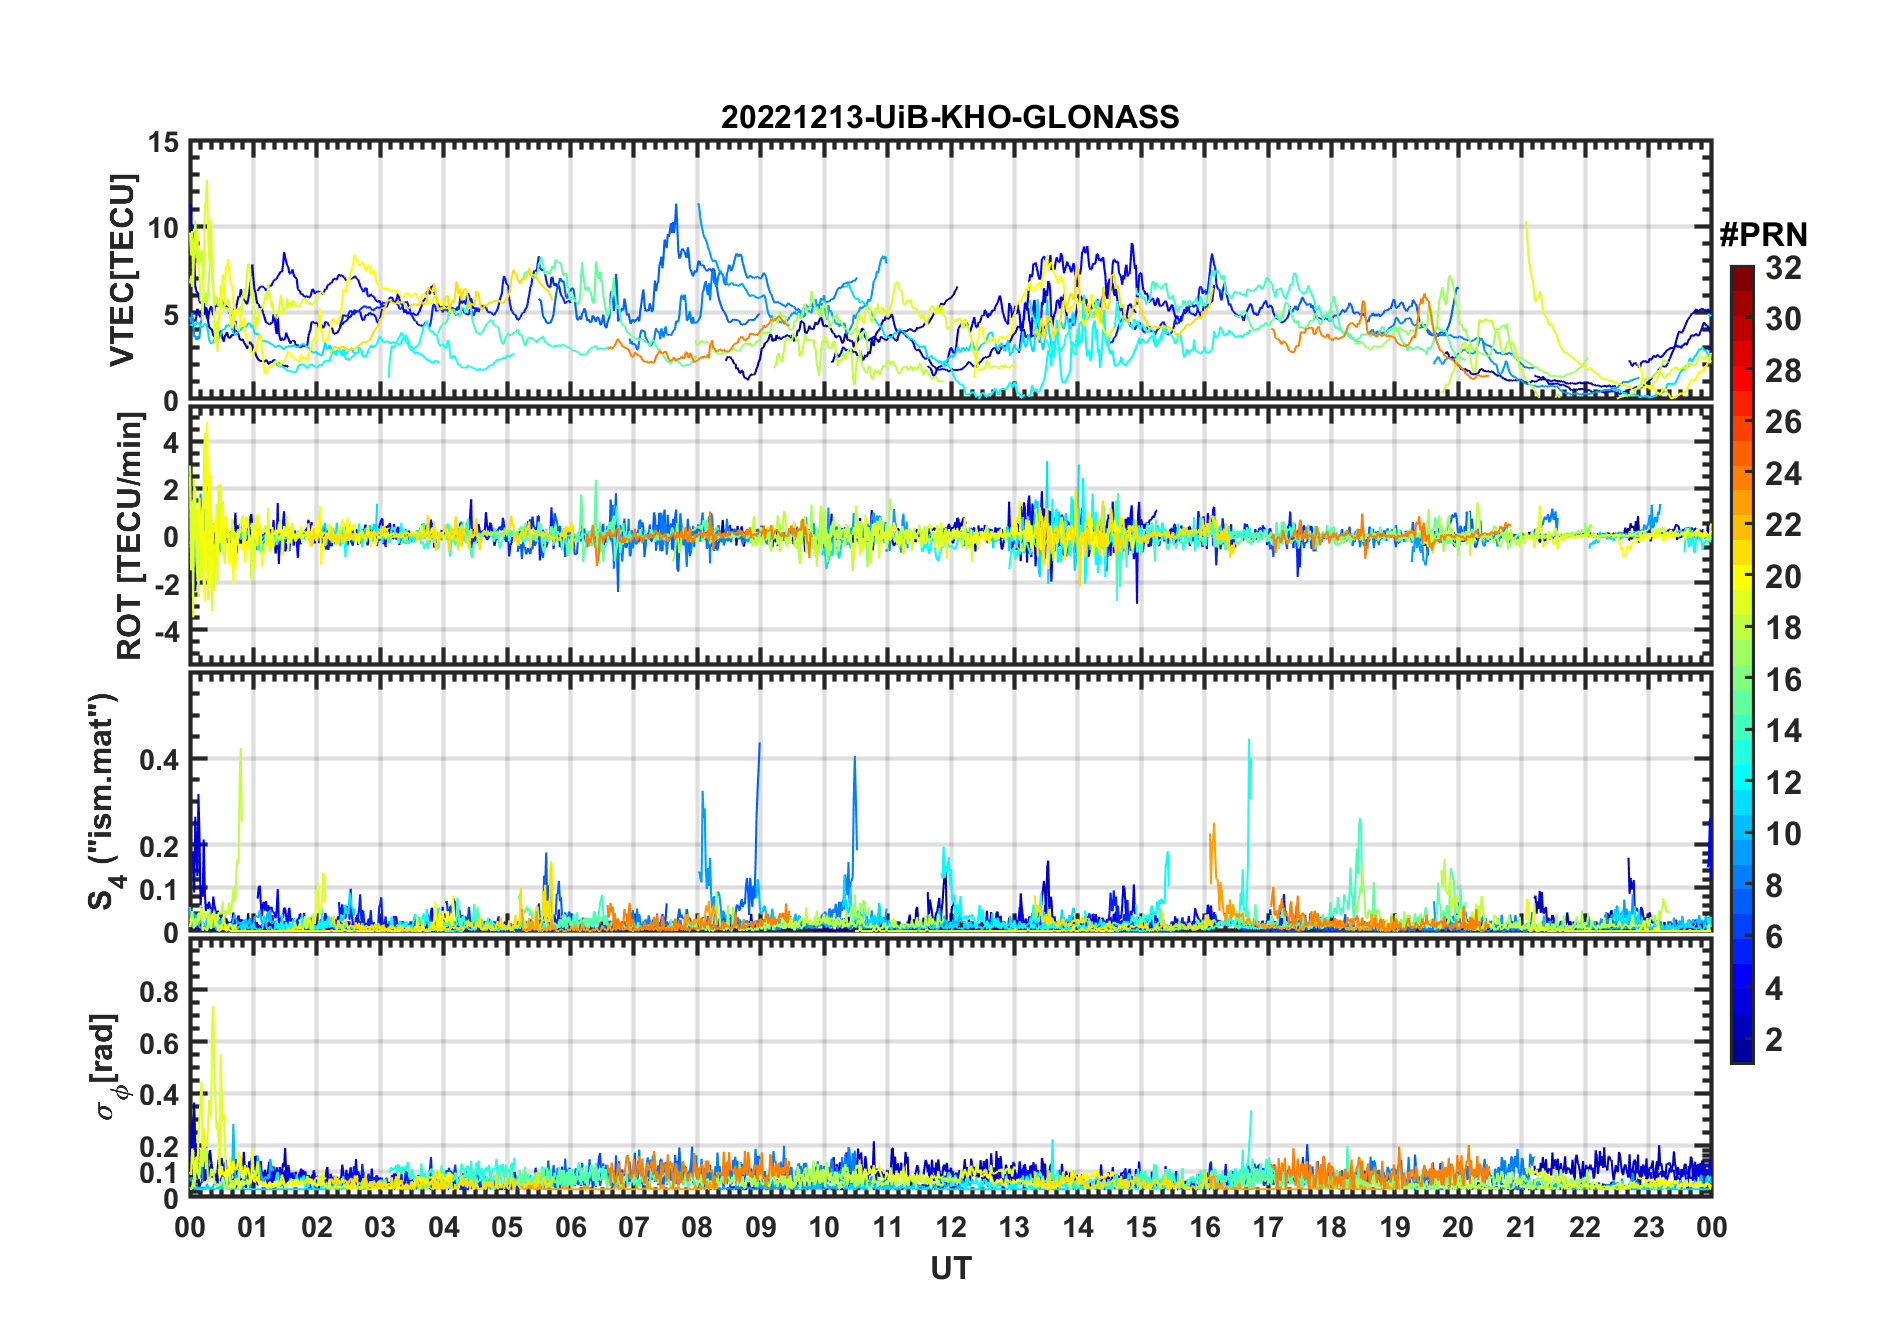Select x-axis hour label "12"
The height and width of the screenshot is (1330, 1902).
pos(951,1227)
